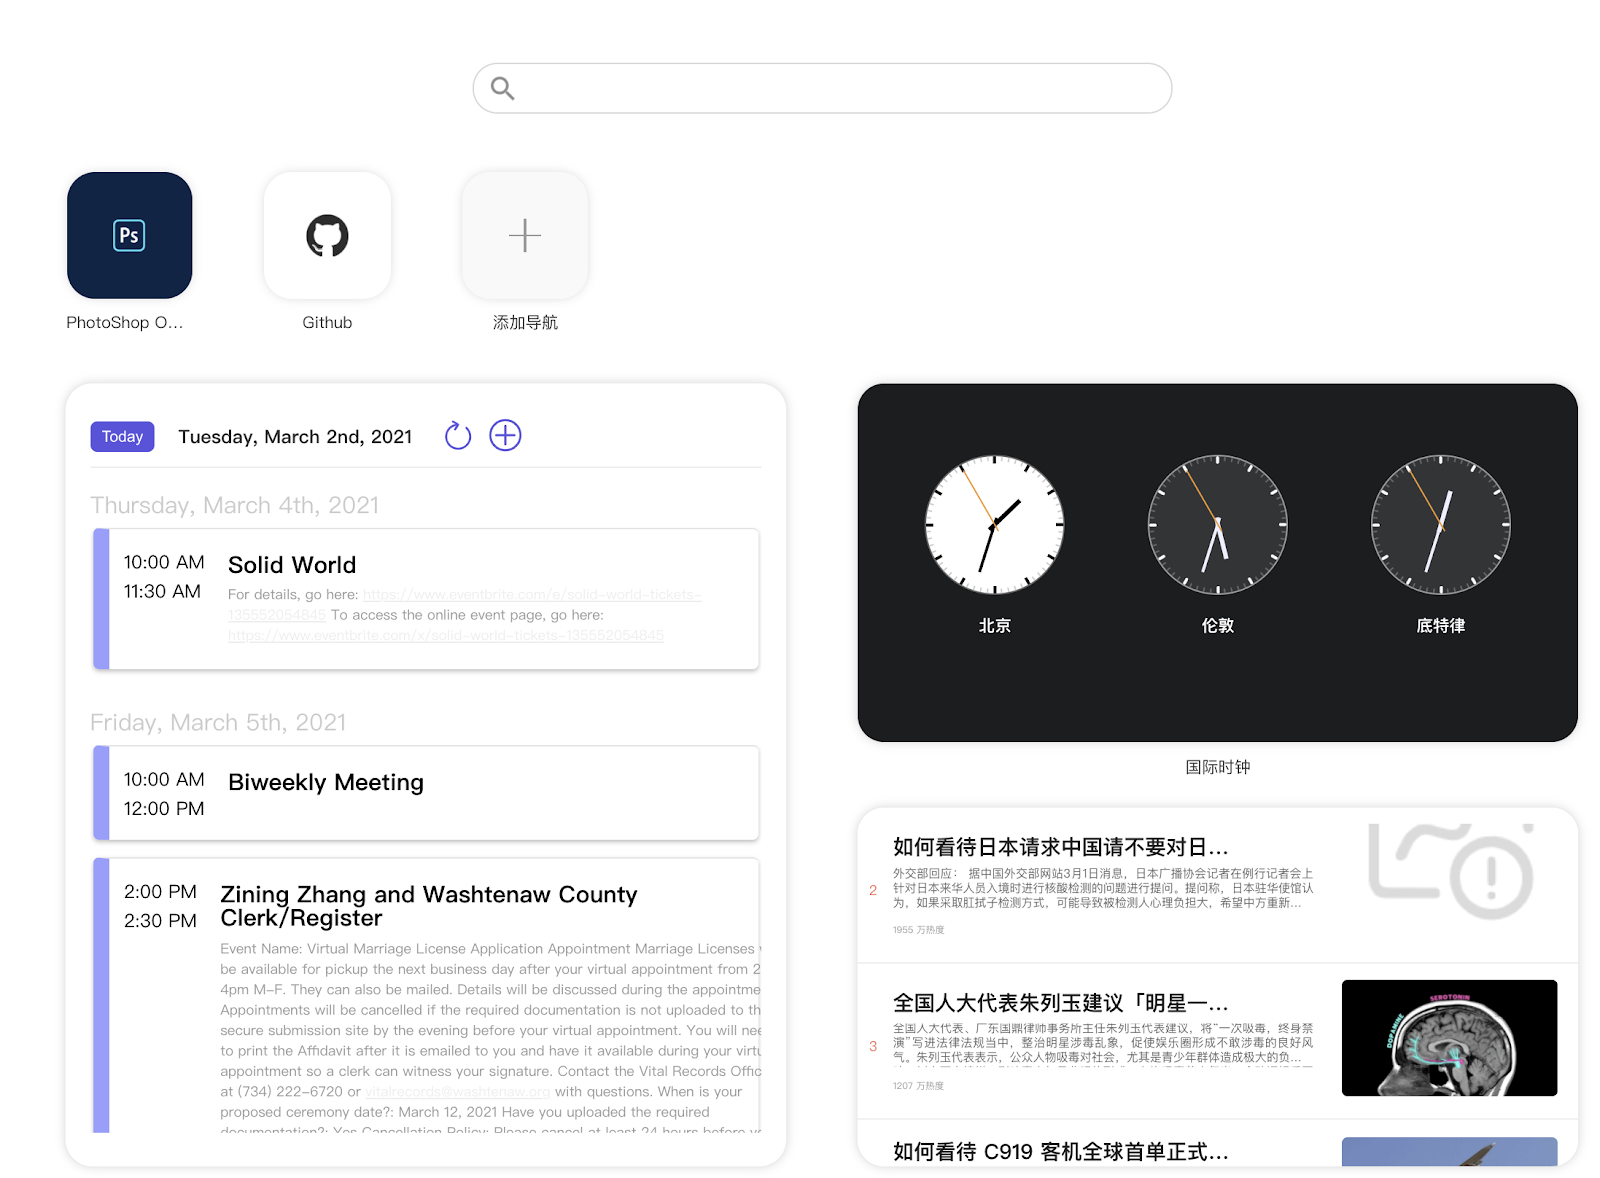Open news headline 全国人大代表朱列玉建议

(x=1060, y=1003)
